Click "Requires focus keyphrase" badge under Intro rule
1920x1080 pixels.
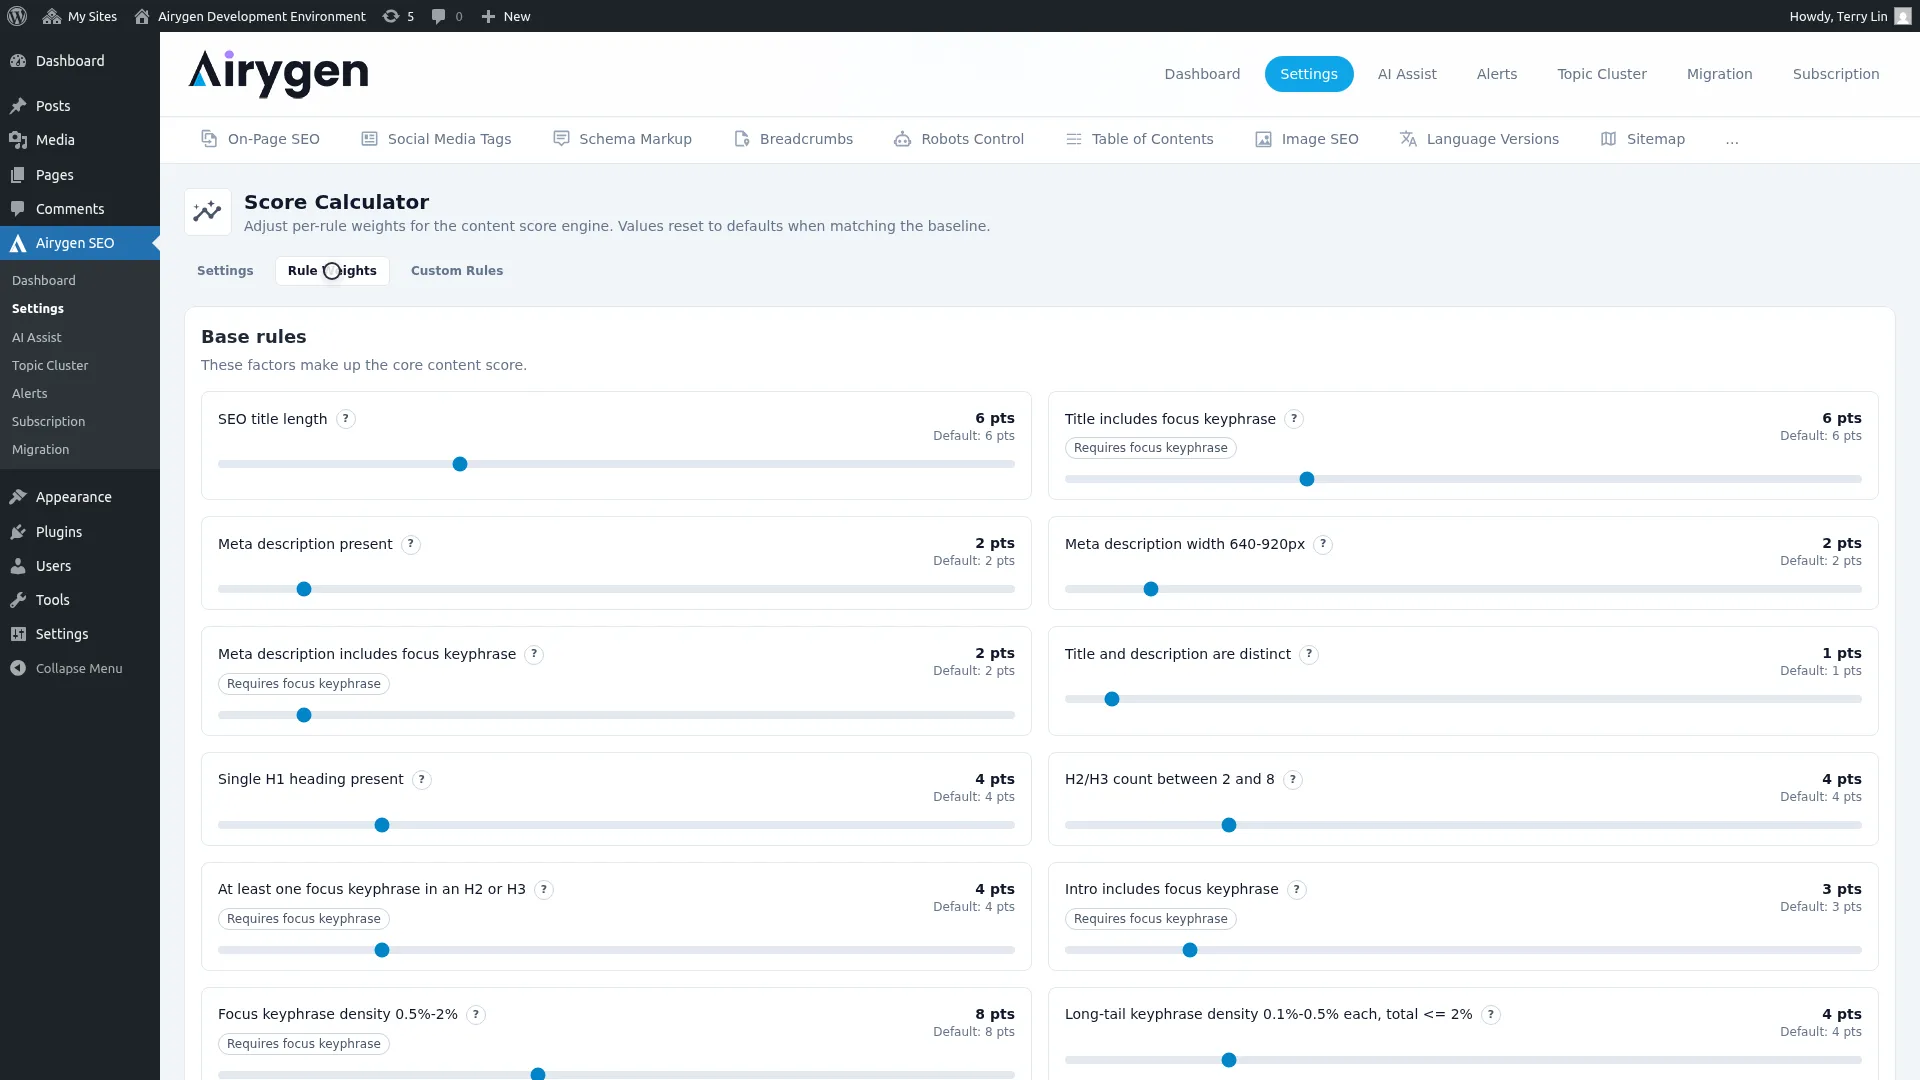[1151, 919]
